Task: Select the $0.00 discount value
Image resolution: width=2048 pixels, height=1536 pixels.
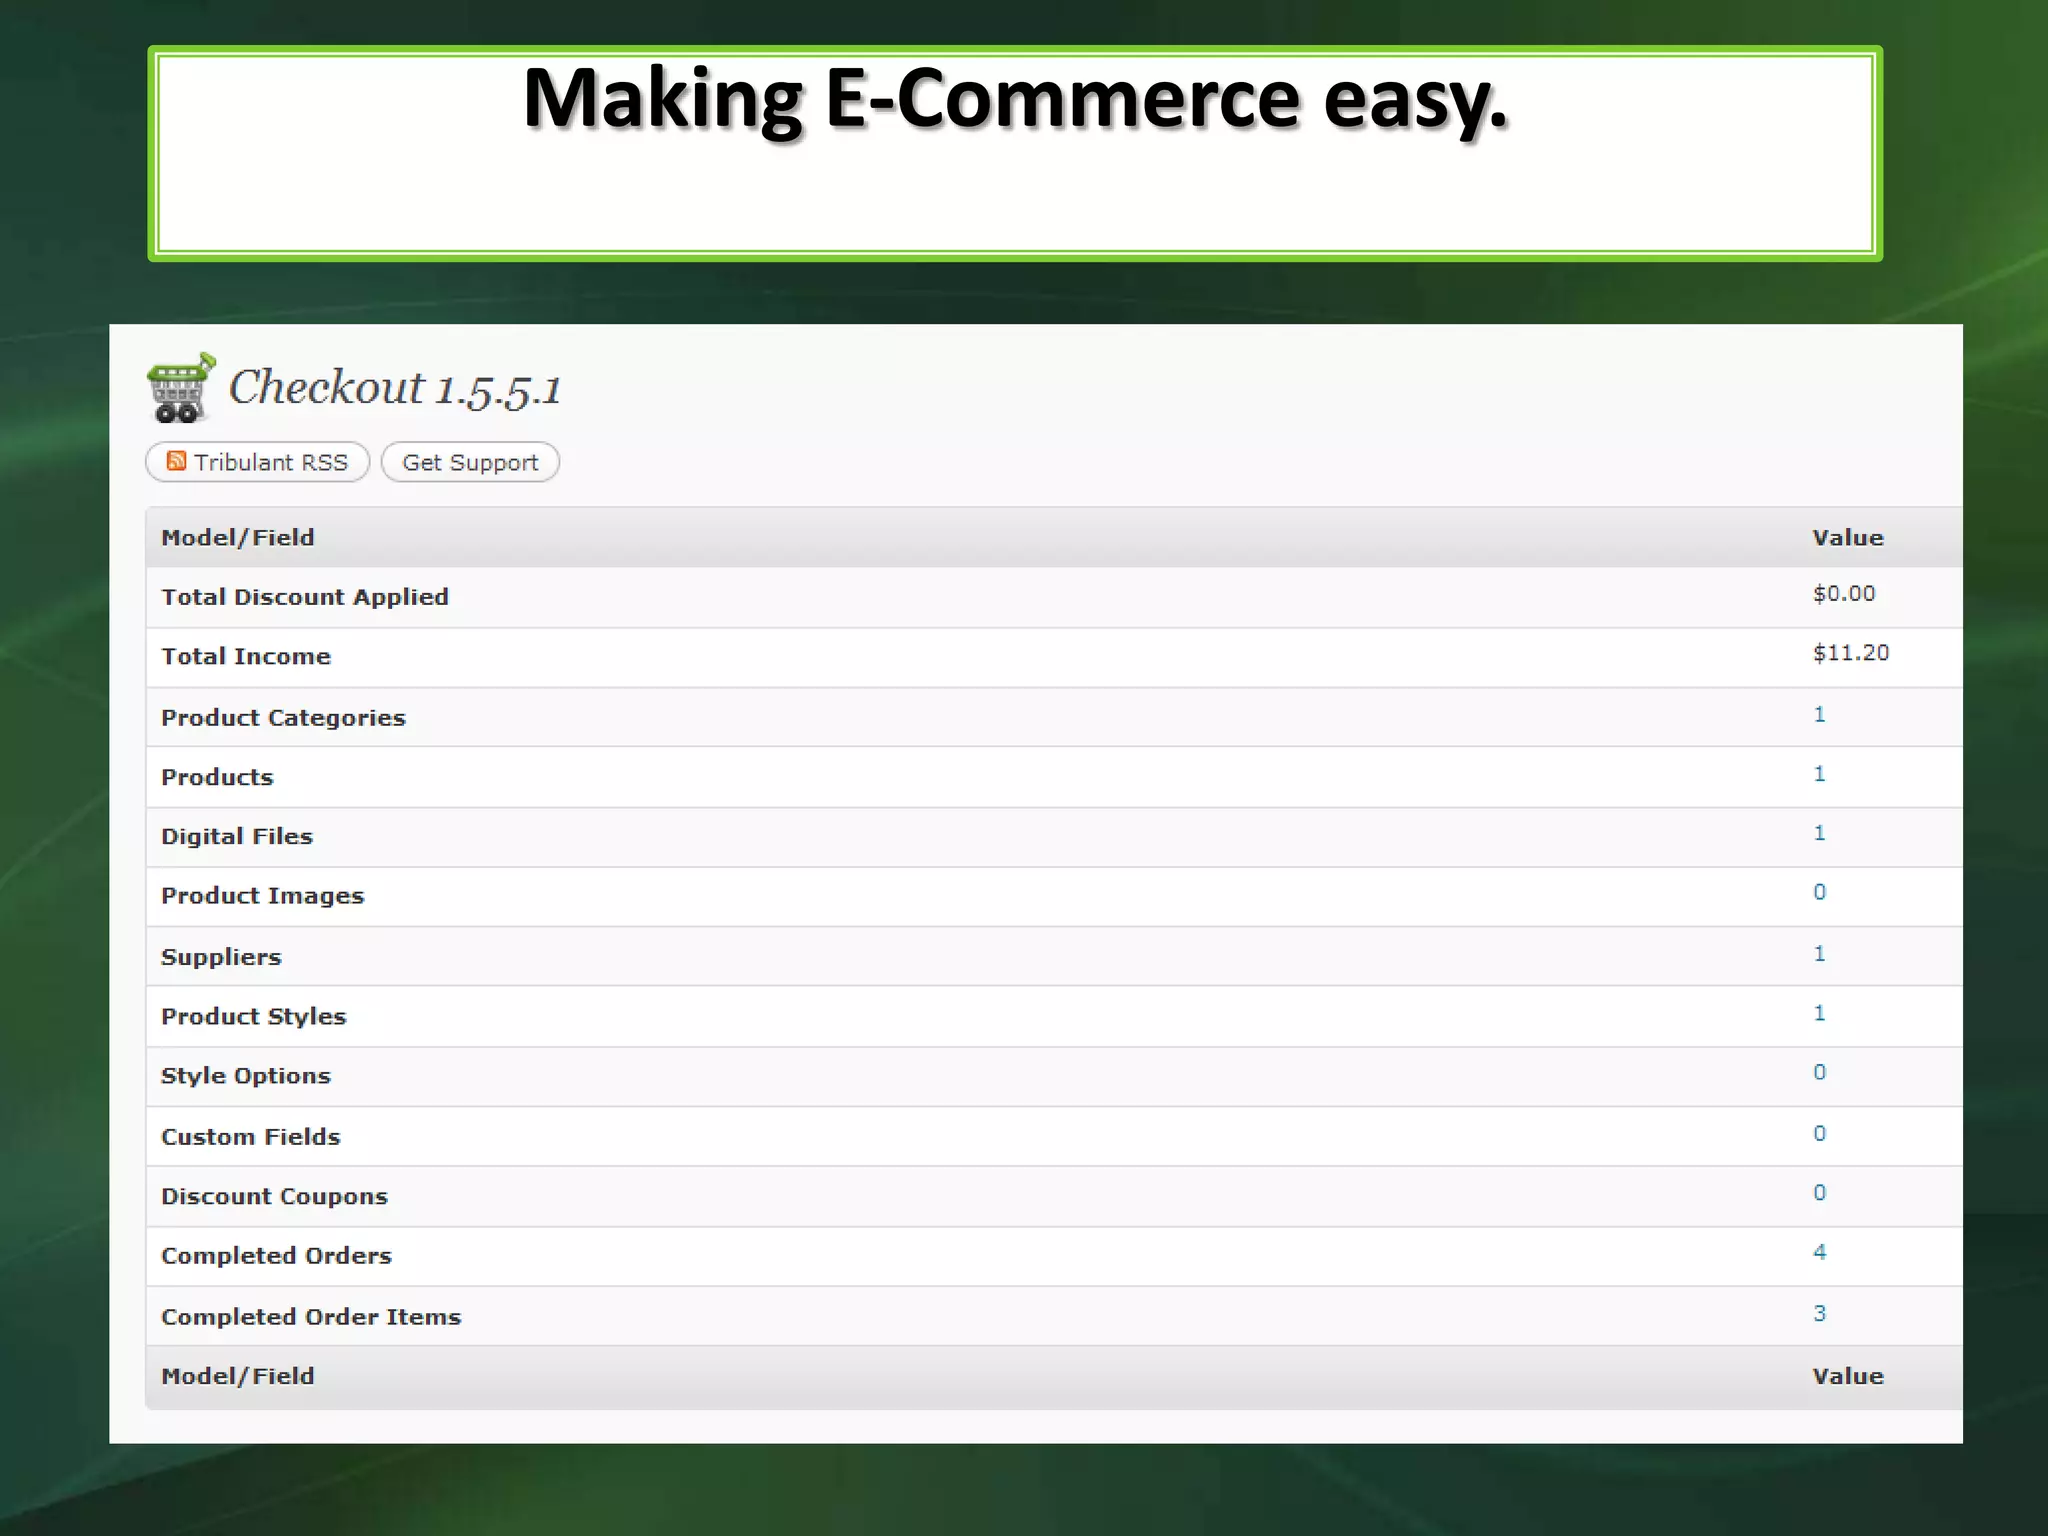Action: point(1844,594)
